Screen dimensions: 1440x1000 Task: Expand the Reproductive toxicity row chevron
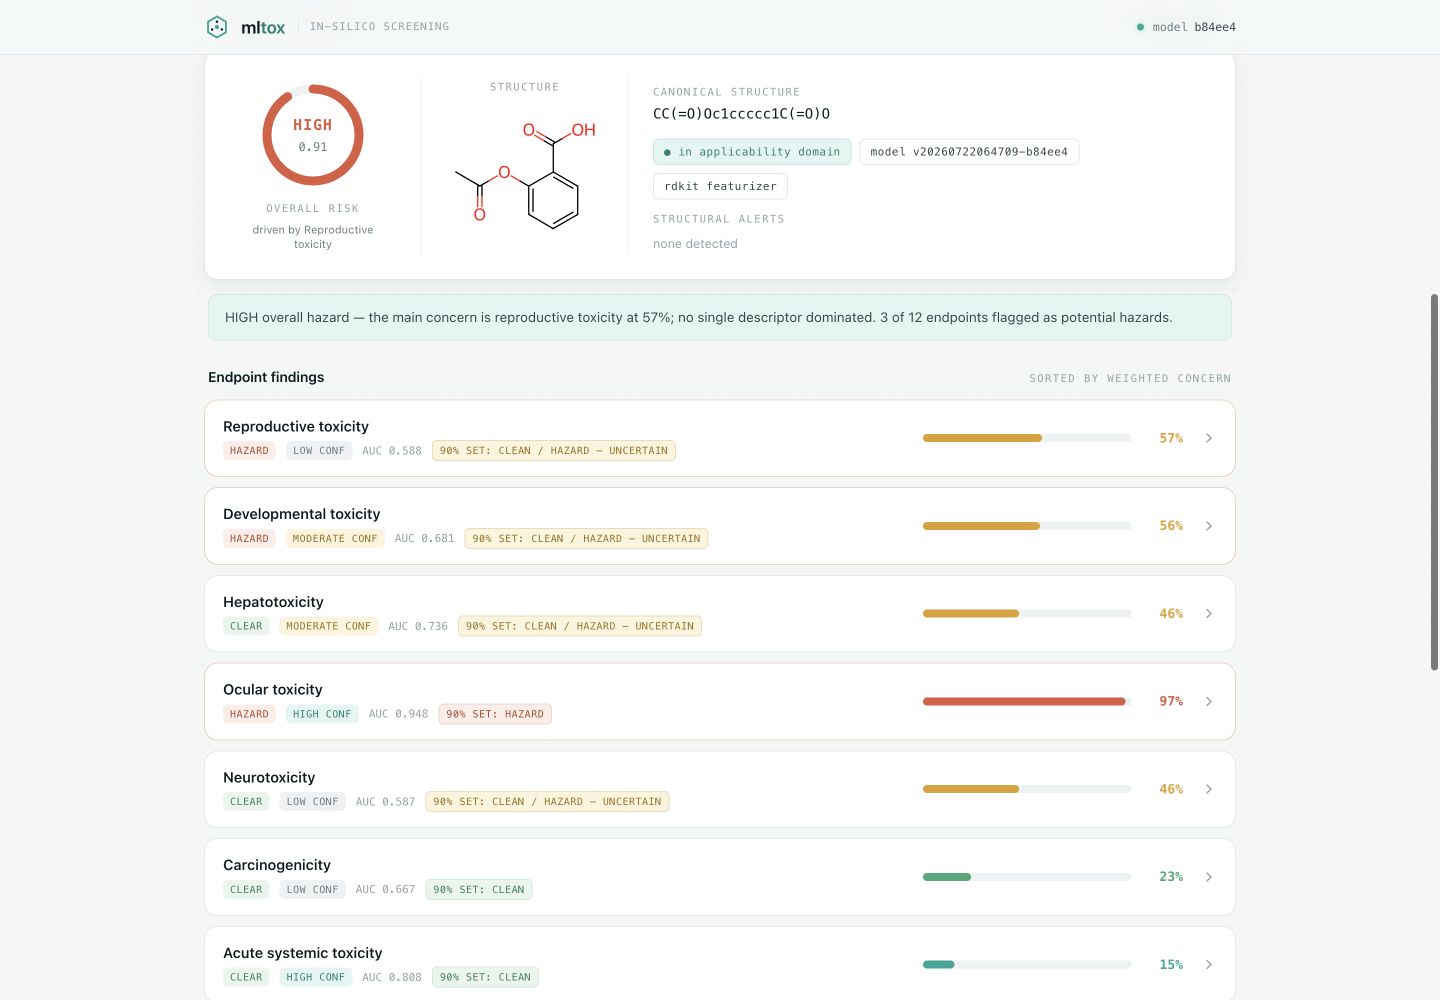tap(1209, 438)
